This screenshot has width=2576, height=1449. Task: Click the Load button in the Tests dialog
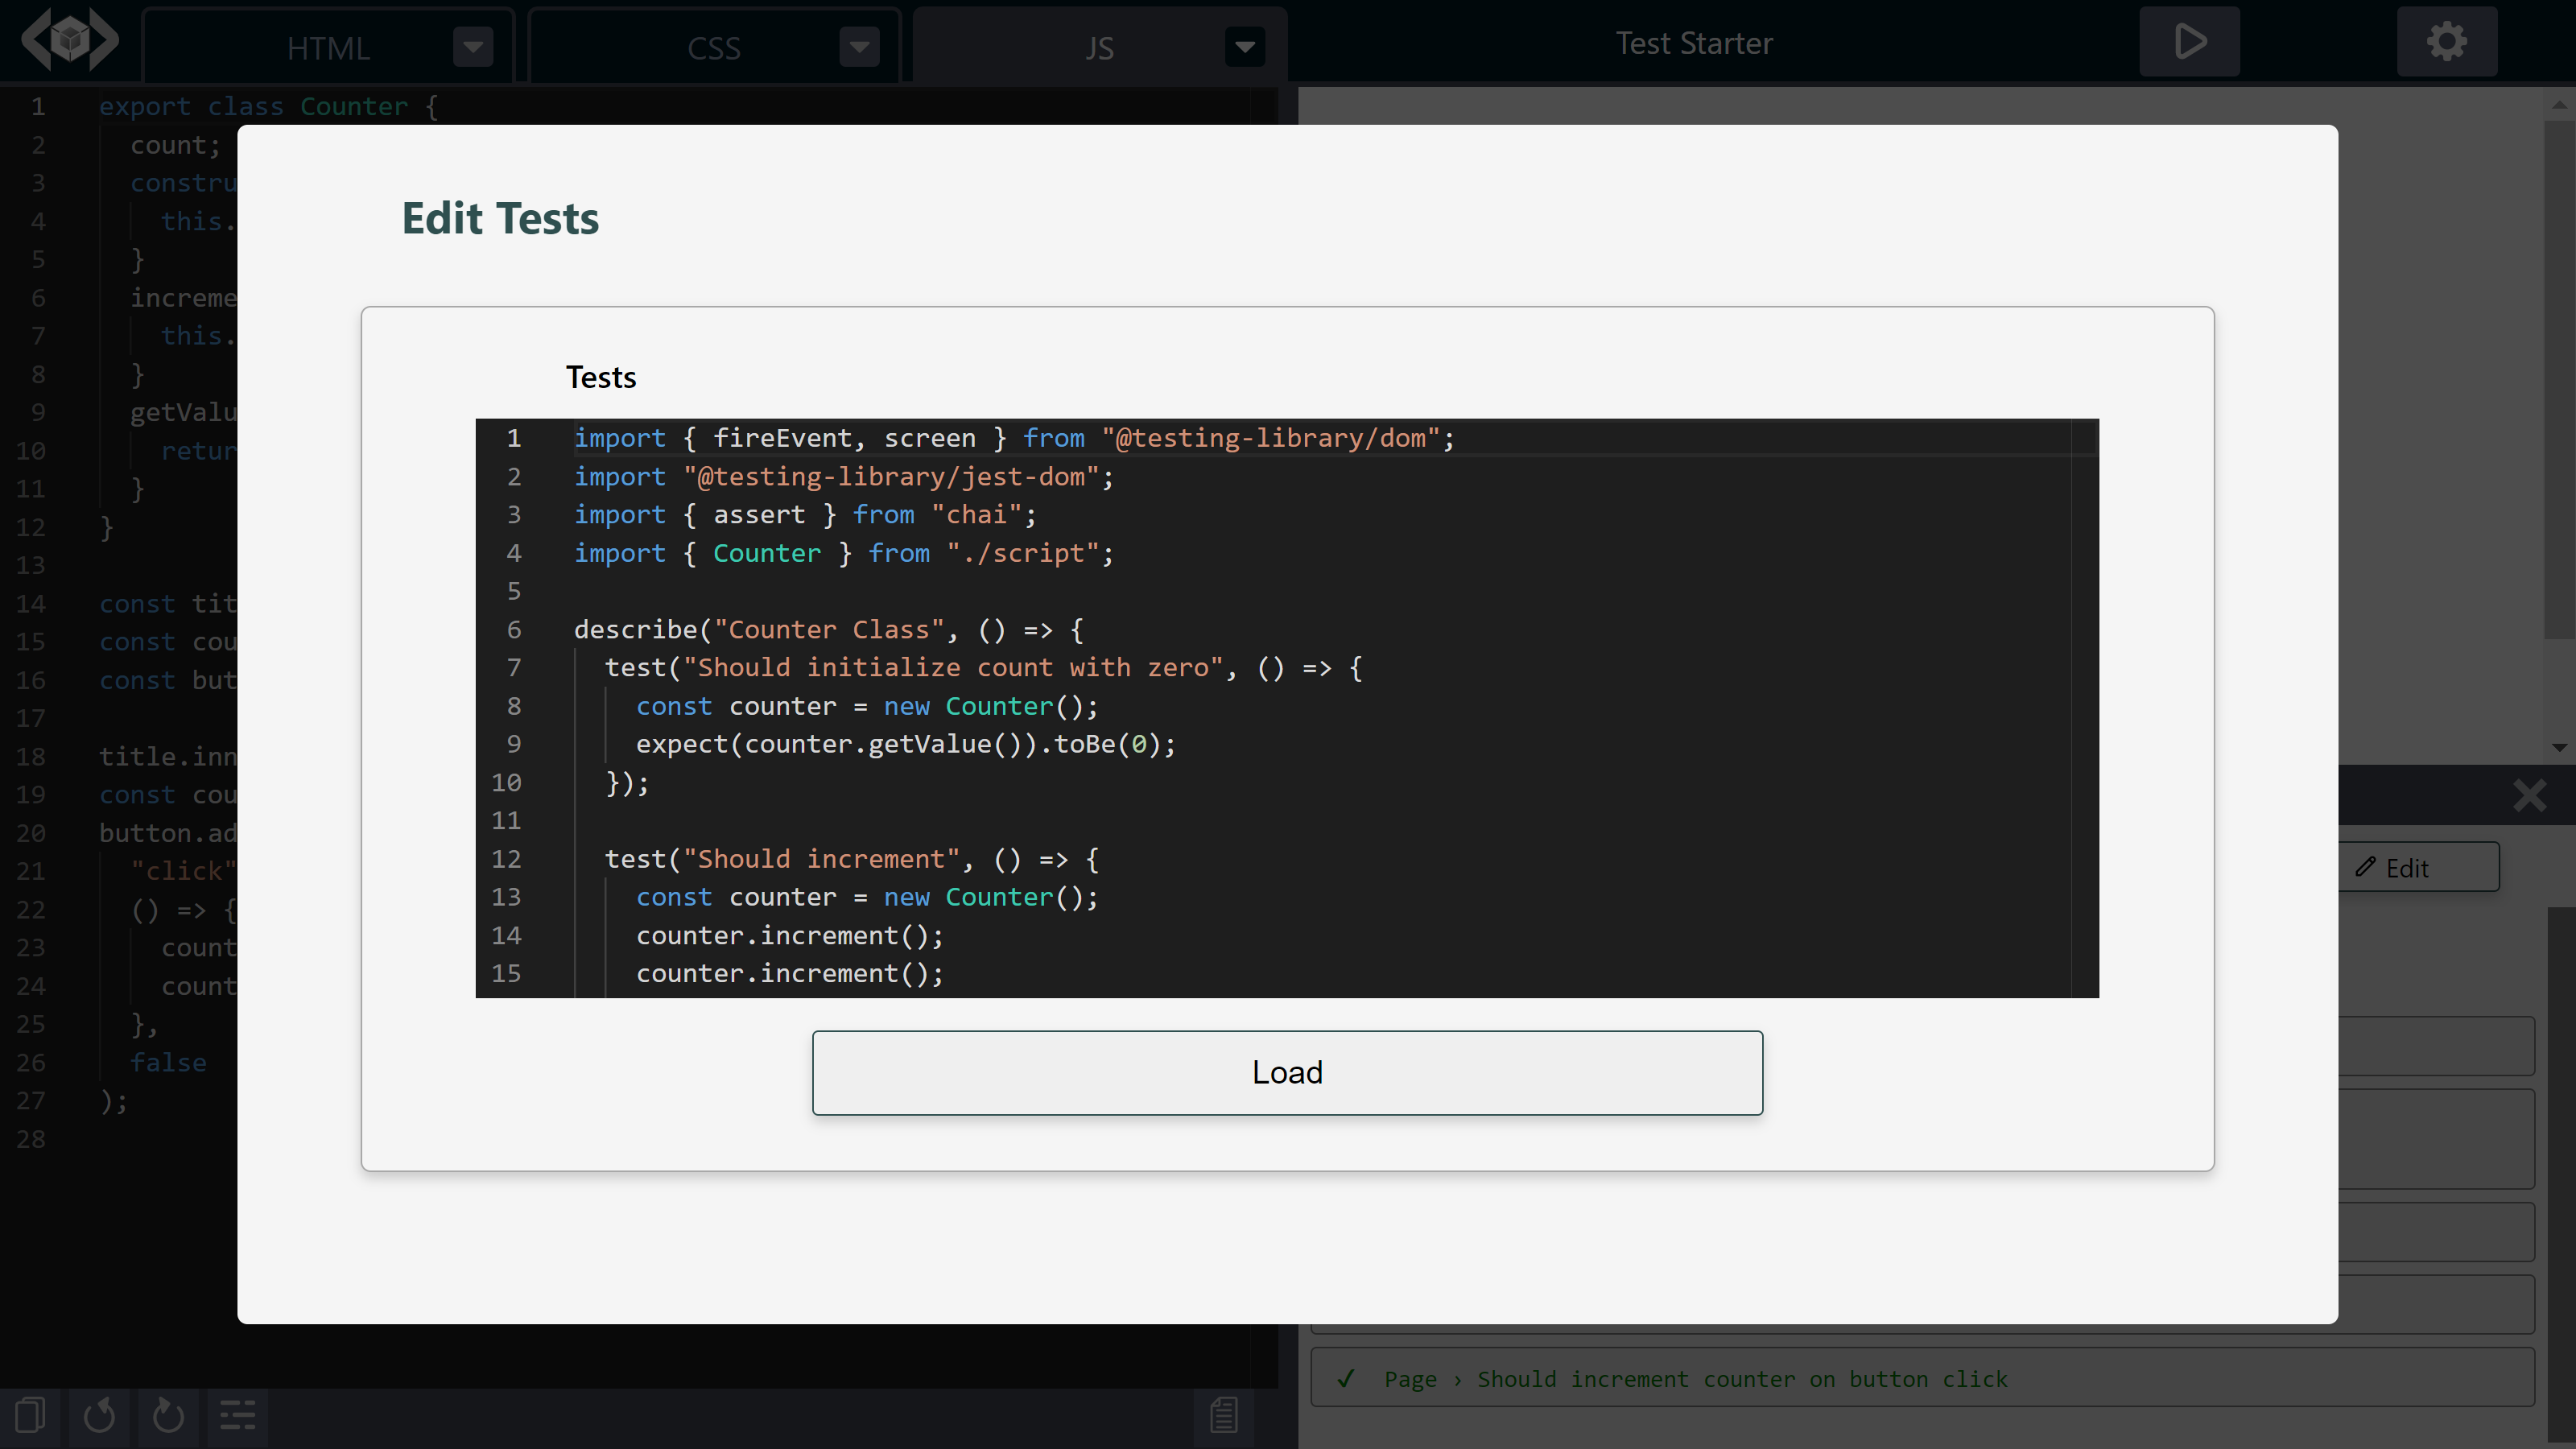(1287, 1072)
